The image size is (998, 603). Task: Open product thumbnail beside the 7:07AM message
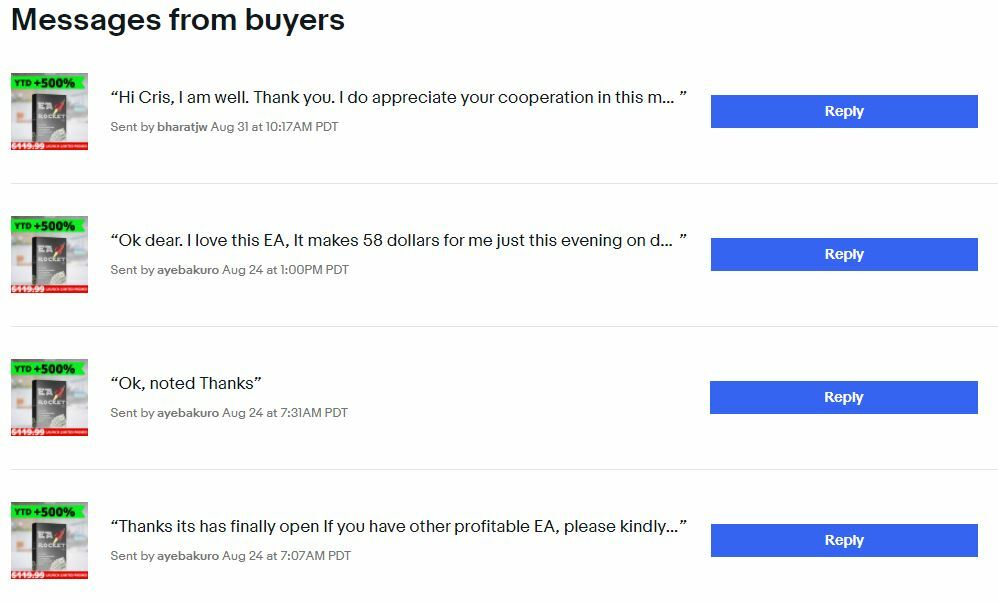pos(50,541)
